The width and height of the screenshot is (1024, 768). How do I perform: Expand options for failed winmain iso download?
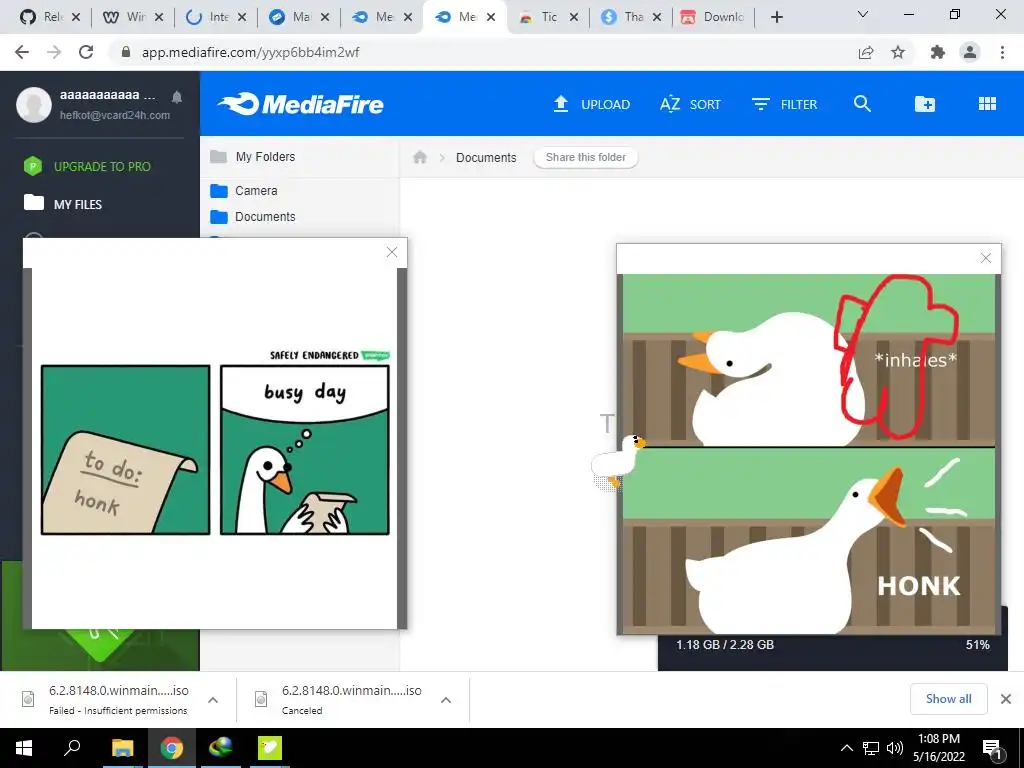(x=213, y=700)
